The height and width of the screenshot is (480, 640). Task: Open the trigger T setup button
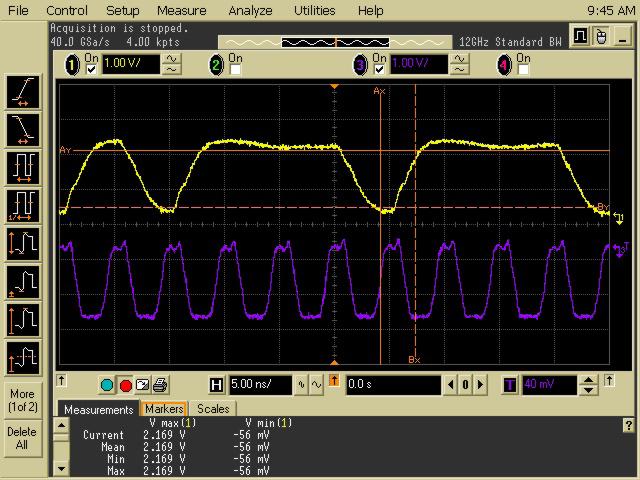tap(510, 385)
